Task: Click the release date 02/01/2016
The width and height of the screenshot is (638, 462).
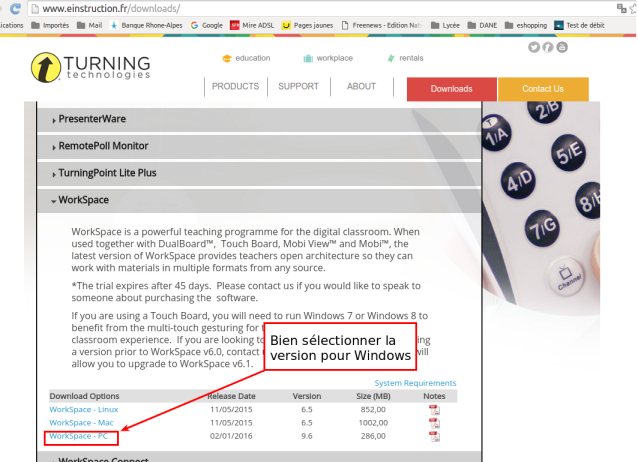Action: [231, 436]
